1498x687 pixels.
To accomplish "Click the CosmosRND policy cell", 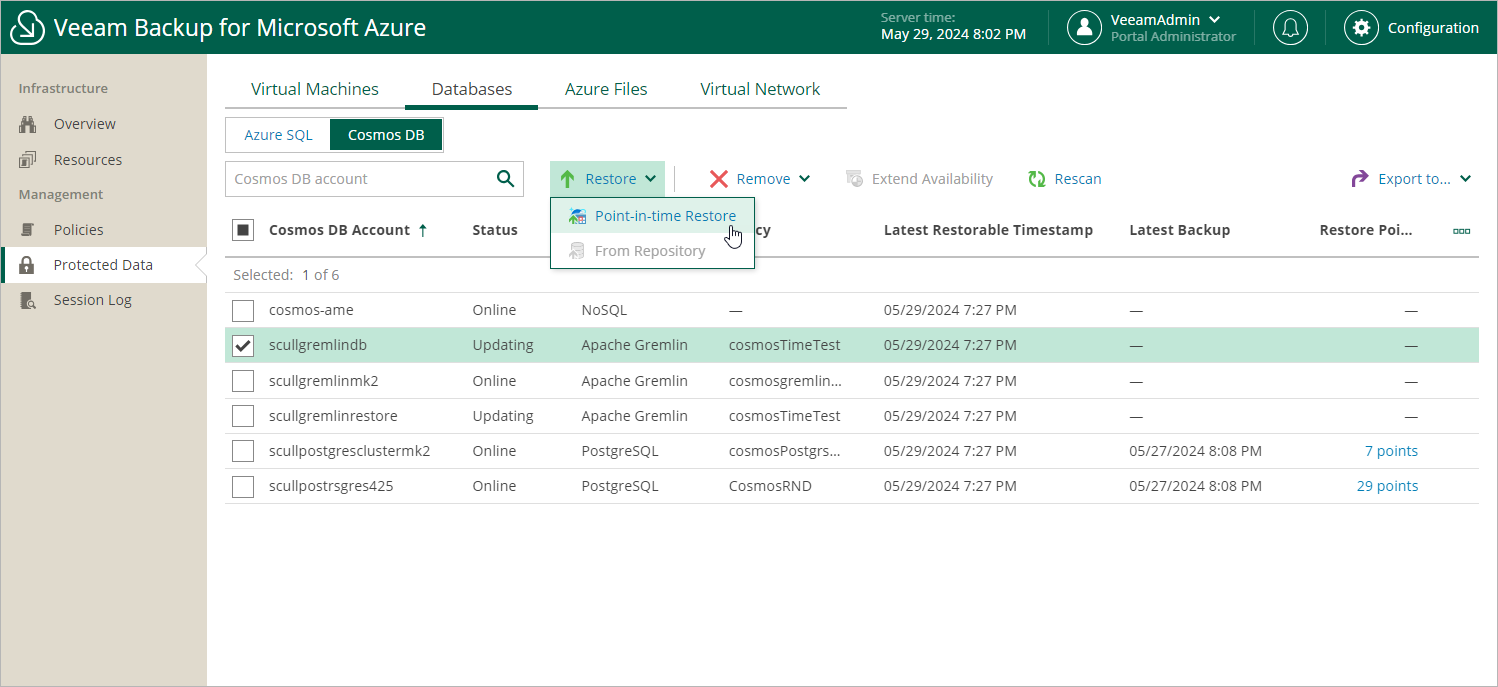I will pos(770,486).
